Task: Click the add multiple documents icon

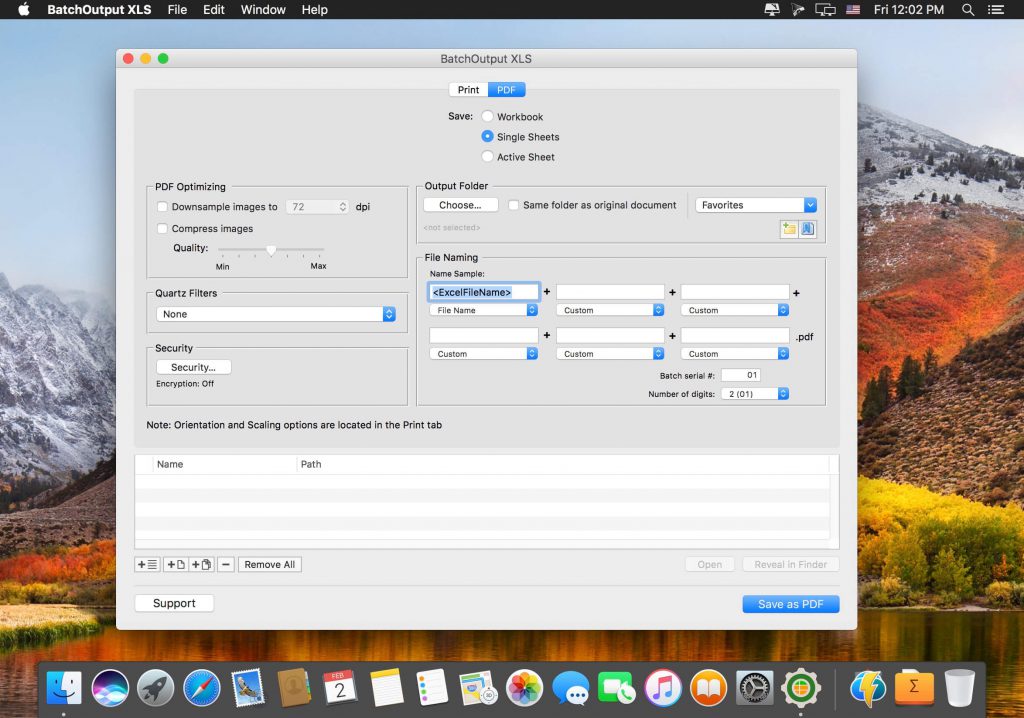Action: [x=201, y=564]
